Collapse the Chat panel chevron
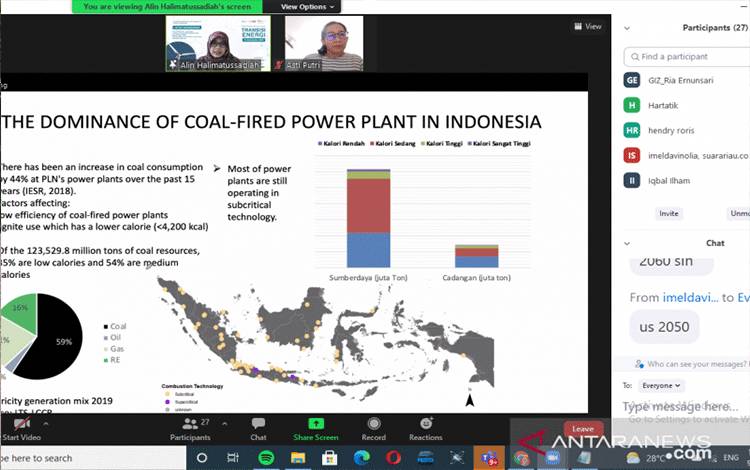This screenshot has width=750, height=470. 627,243
